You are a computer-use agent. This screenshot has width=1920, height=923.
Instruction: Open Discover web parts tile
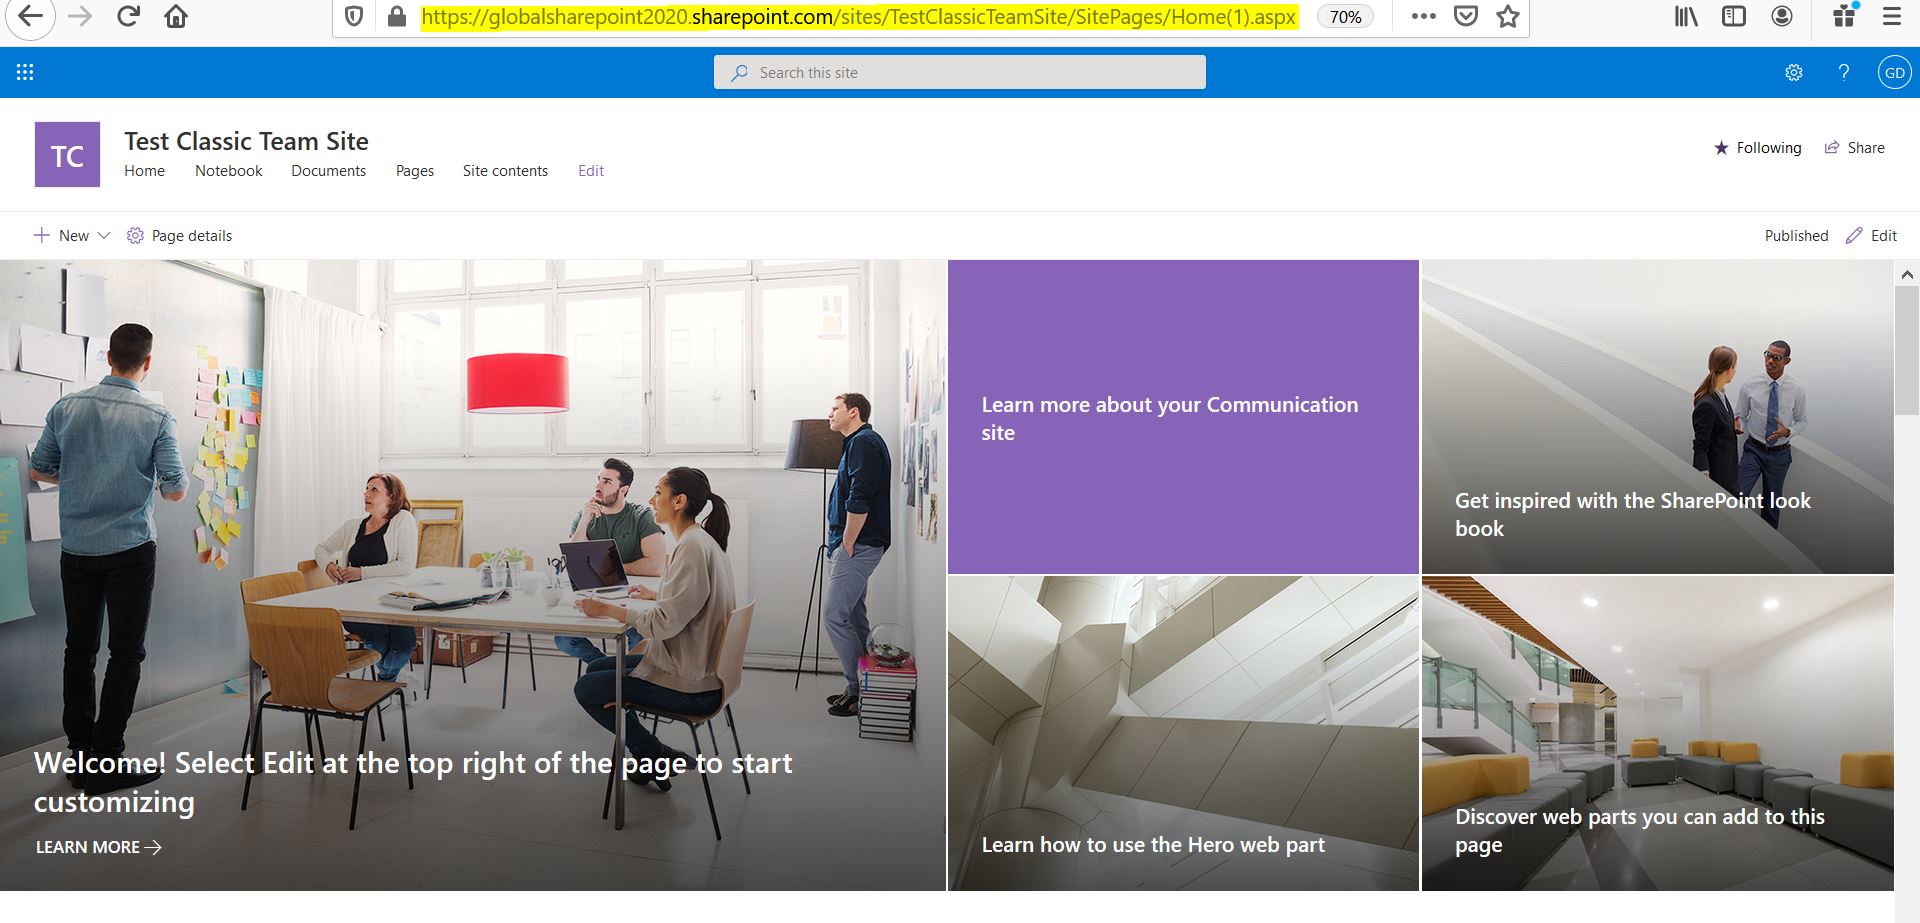pyautogui.click(x=1657, y=733)
